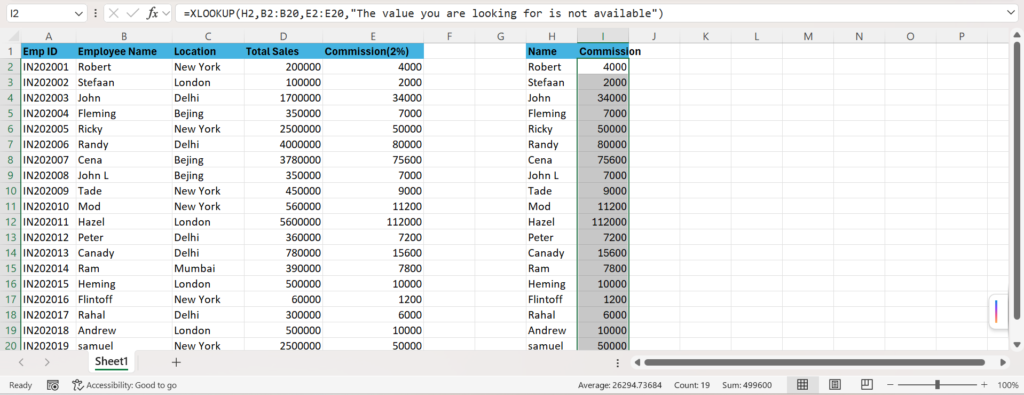
Task: Select column header I
Action: point(603,37)
